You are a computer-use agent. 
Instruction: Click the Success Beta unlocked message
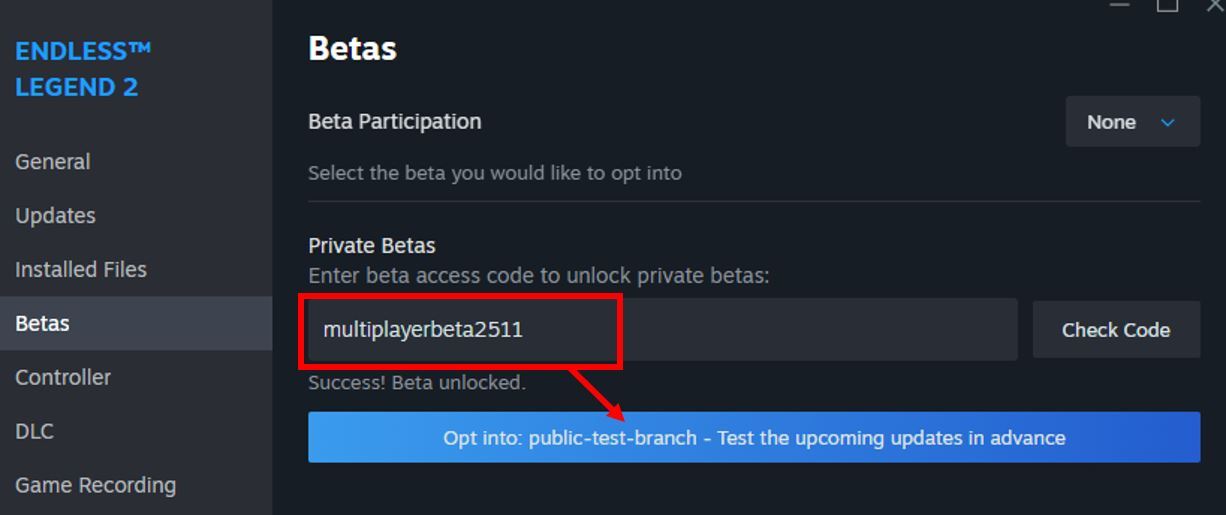(x=416, y=383)
